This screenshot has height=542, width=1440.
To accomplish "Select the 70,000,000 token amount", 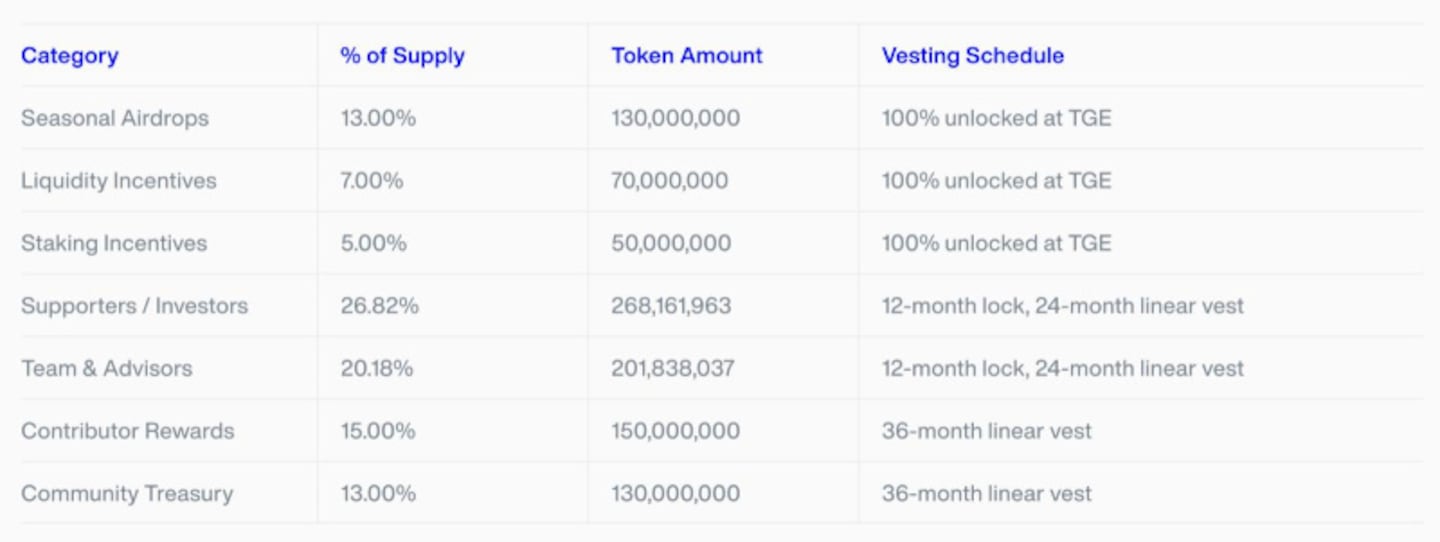I will (x=669, y=181).
